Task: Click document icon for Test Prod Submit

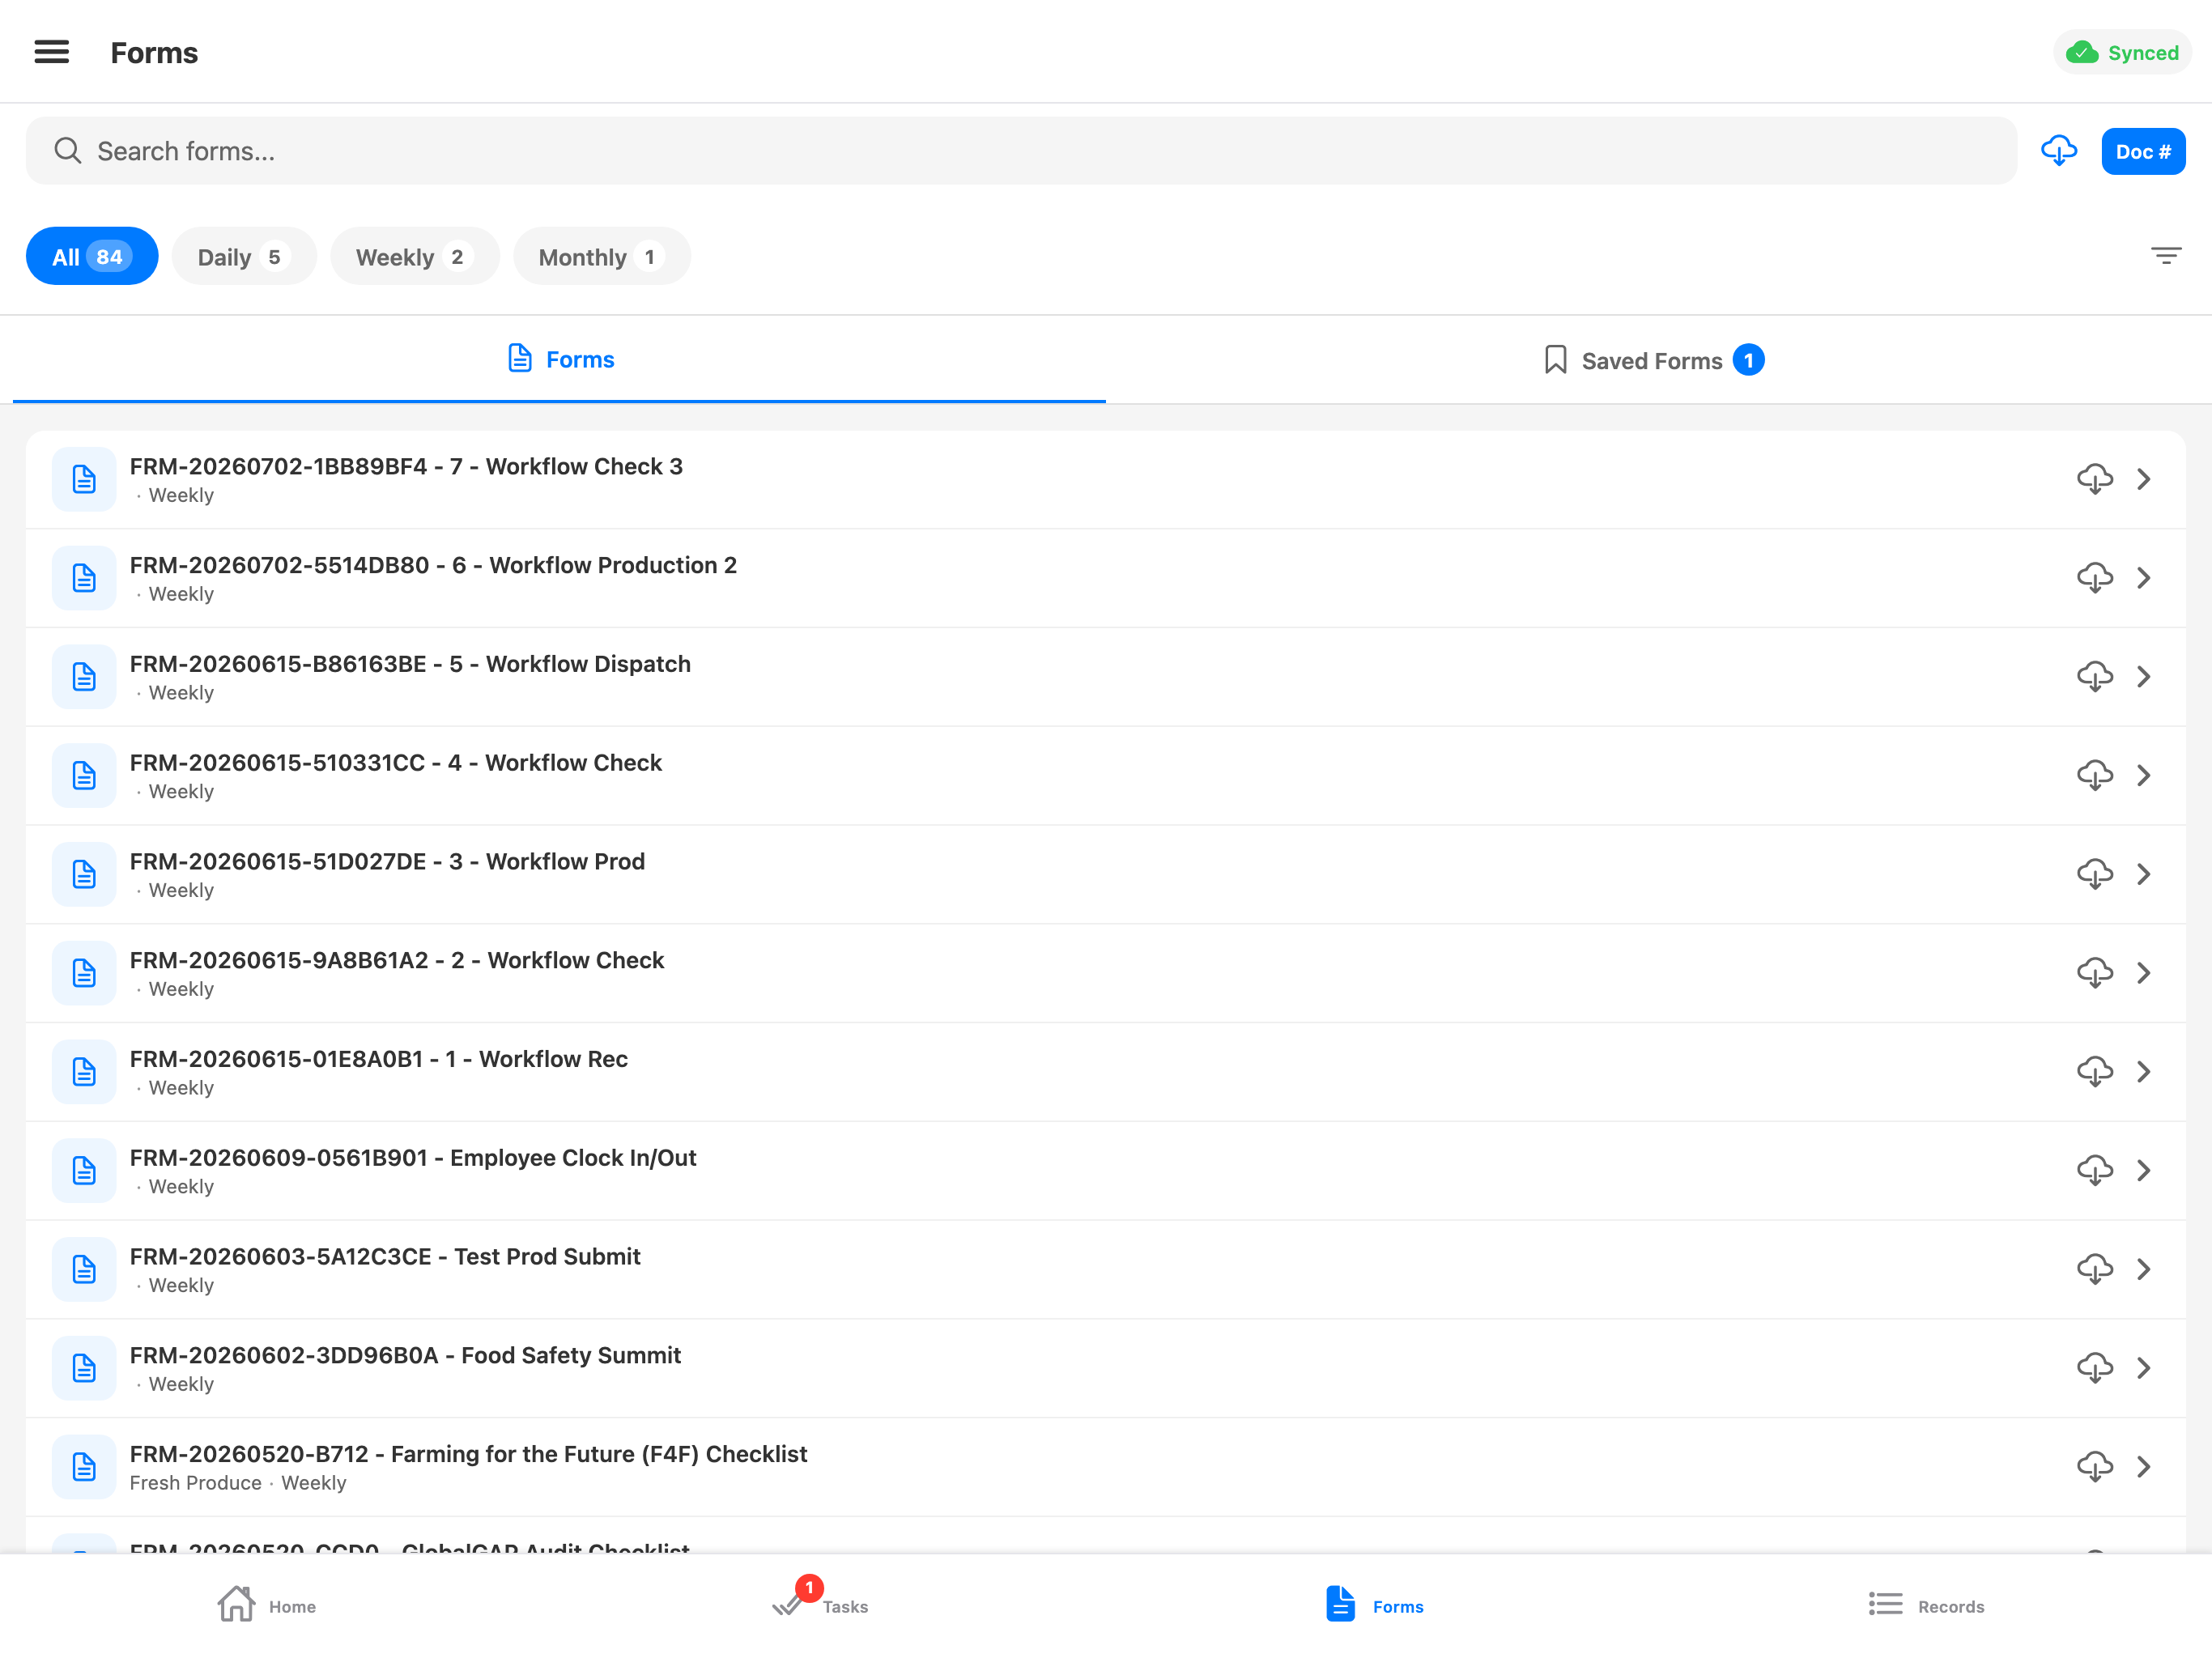Action: [x=84, y=1269]
